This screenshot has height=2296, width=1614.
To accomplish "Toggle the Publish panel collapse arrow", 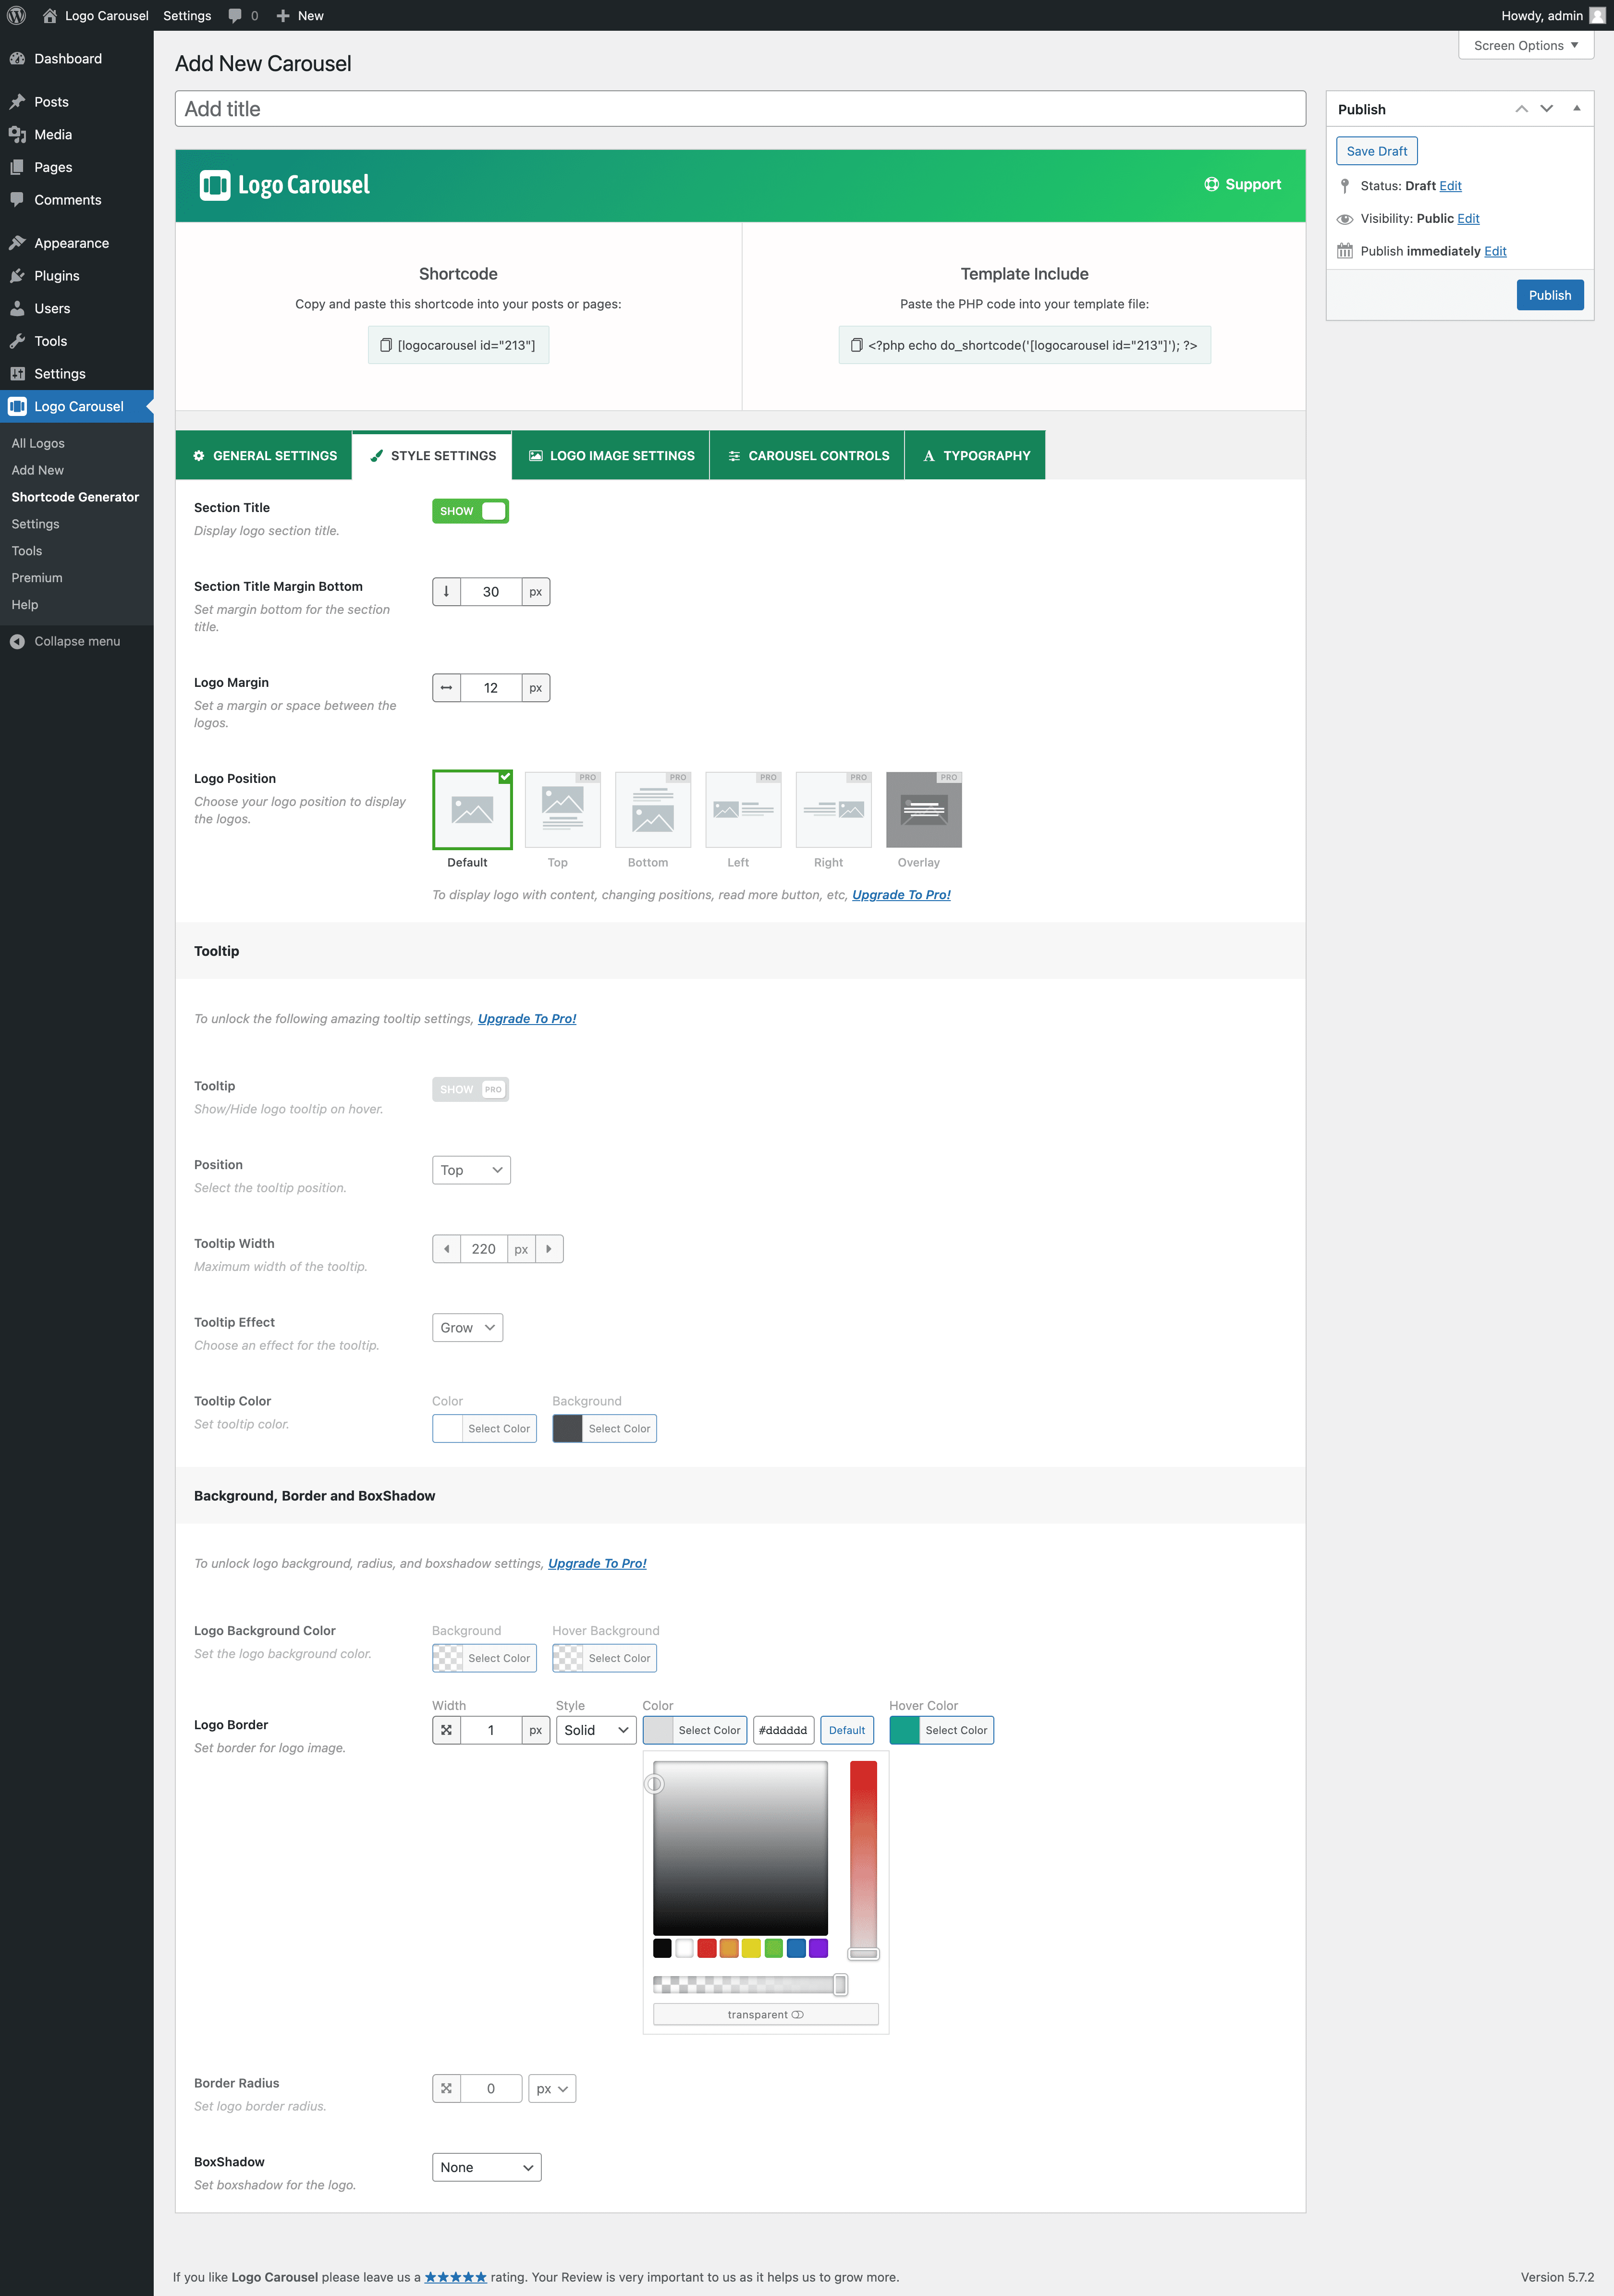I will tap(1576, 108).
